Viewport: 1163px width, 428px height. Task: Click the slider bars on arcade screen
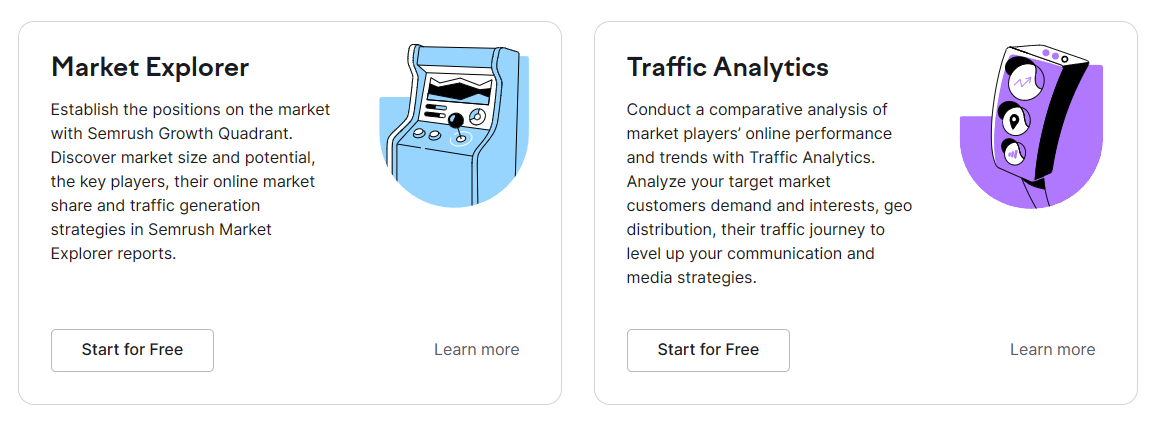tap(436, 111)
